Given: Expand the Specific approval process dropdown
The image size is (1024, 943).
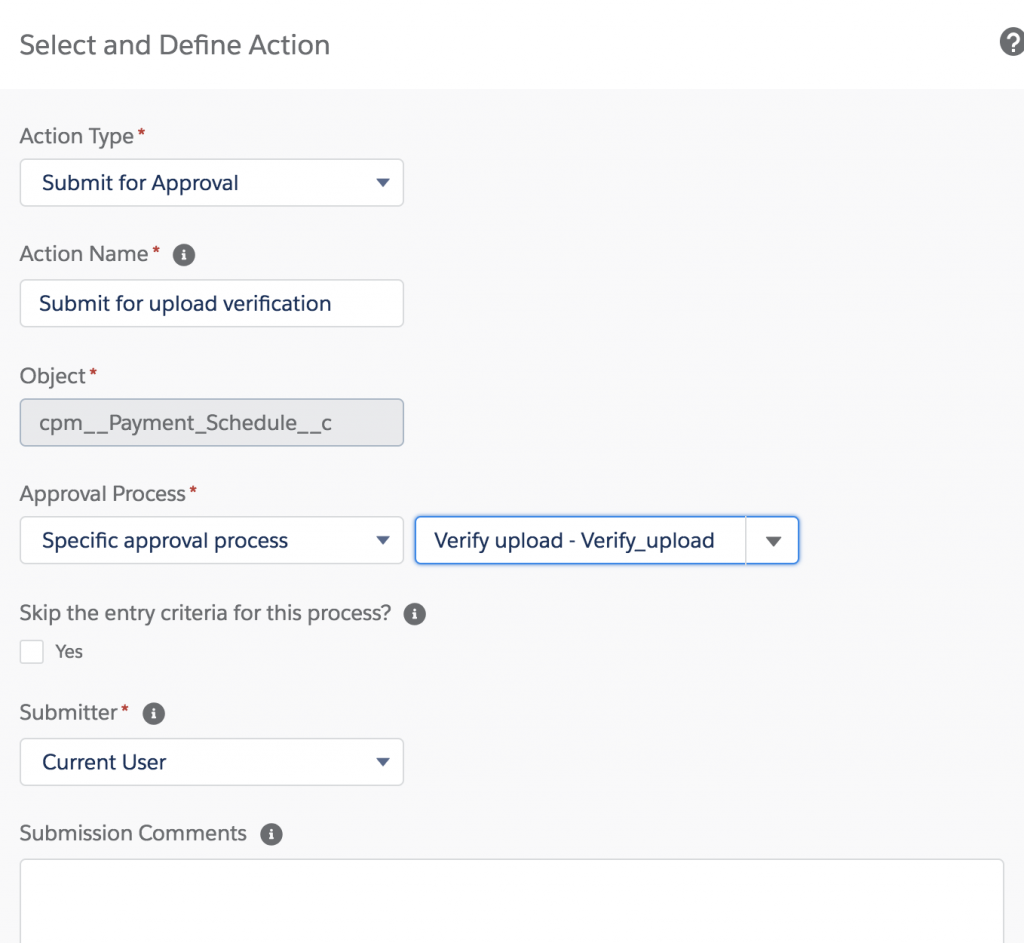Looking at the screenshot, I should click(211, 540).
